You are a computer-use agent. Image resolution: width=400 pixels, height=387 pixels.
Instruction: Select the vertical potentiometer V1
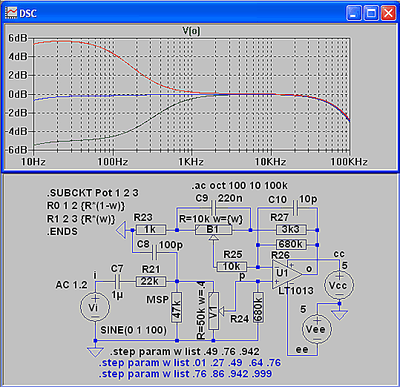[x=213, y=311]
